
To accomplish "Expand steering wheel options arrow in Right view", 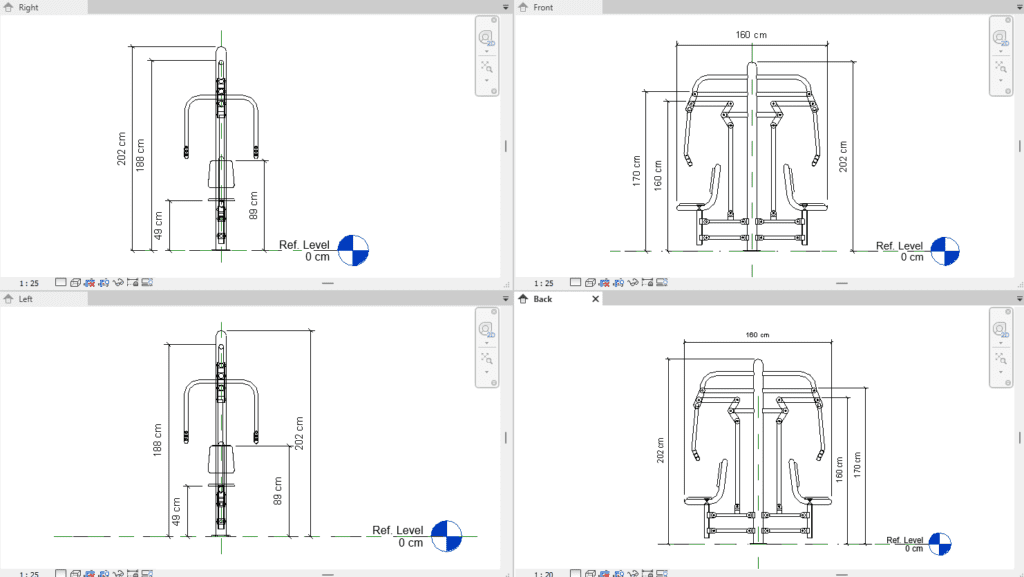I will click(x=487, y=51).
